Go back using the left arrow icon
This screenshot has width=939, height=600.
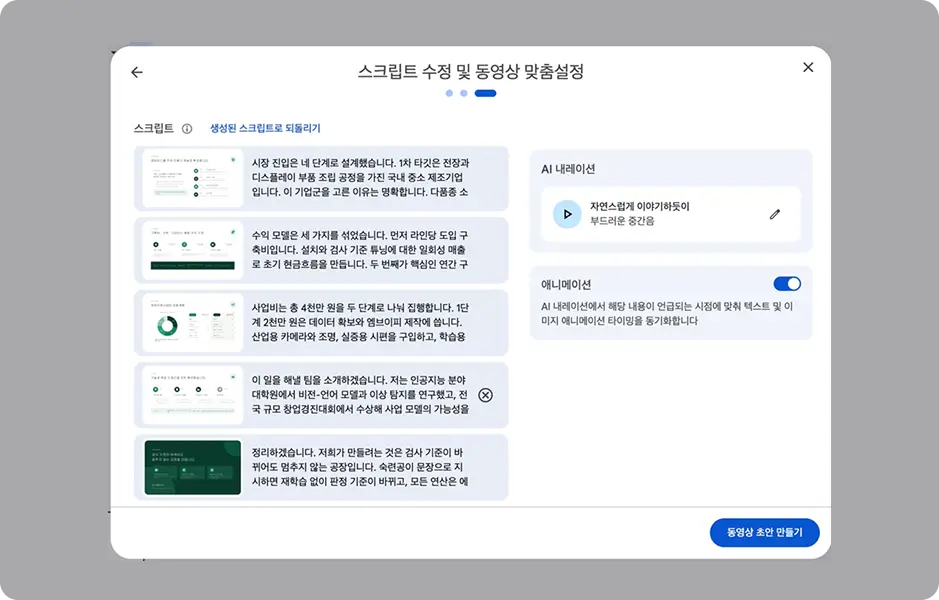pyautogui.click(x=137, y=72)
